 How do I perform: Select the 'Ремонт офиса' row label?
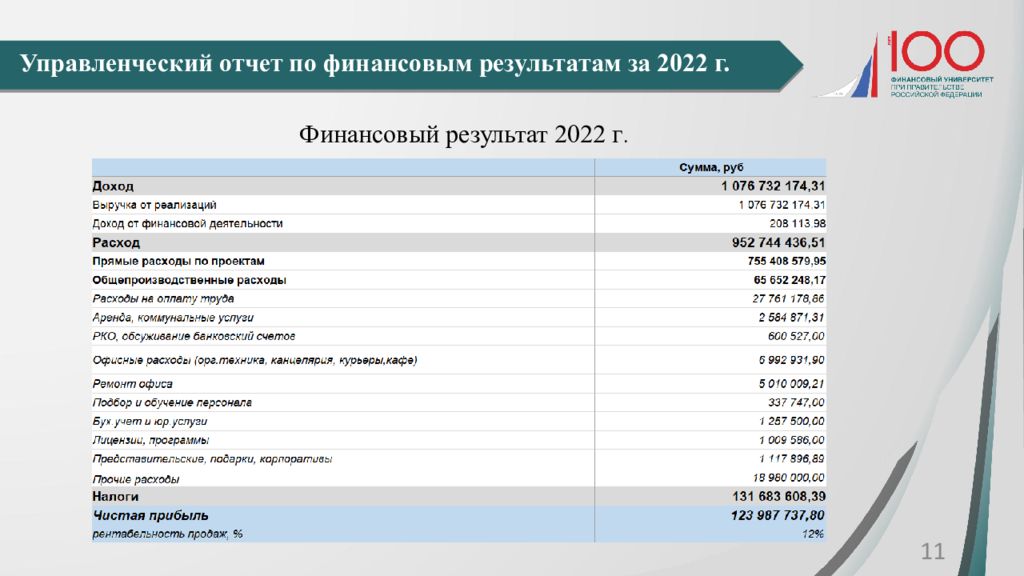(x=132, y=384)
